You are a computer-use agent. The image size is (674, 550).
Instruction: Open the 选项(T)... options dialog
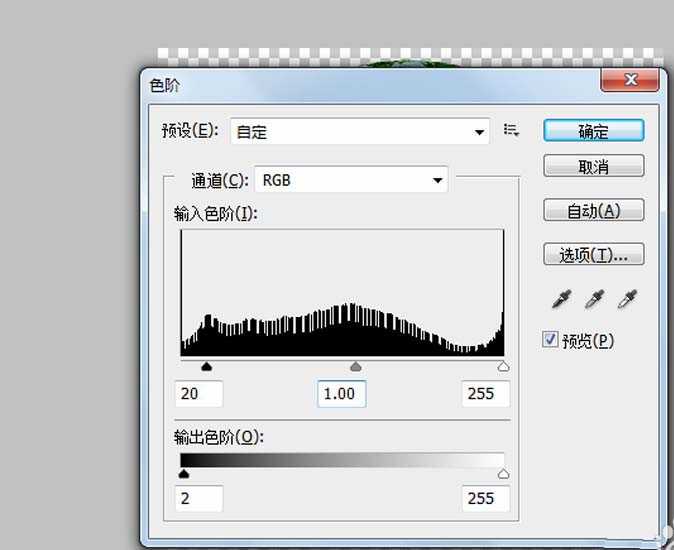593,255
